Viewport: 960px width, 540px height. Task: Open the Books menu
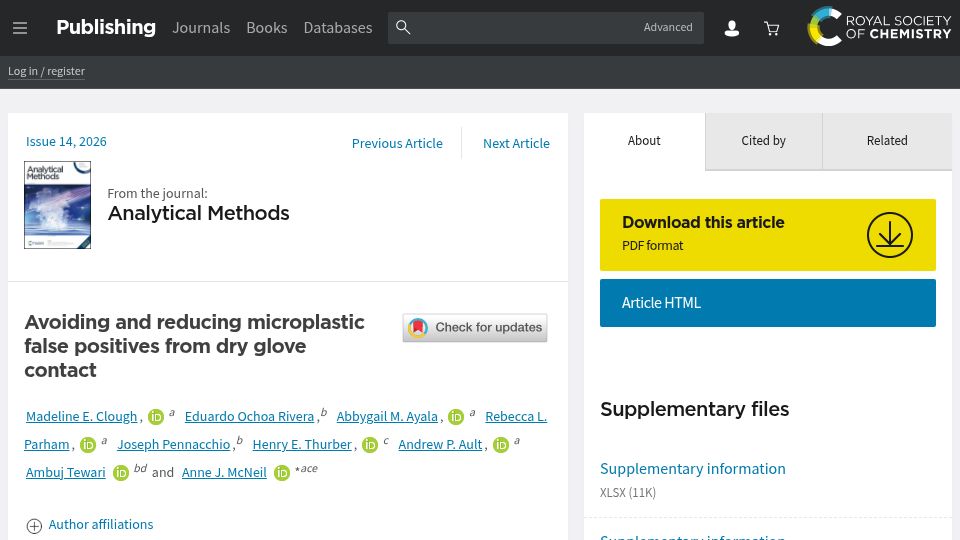coord(266,28)
